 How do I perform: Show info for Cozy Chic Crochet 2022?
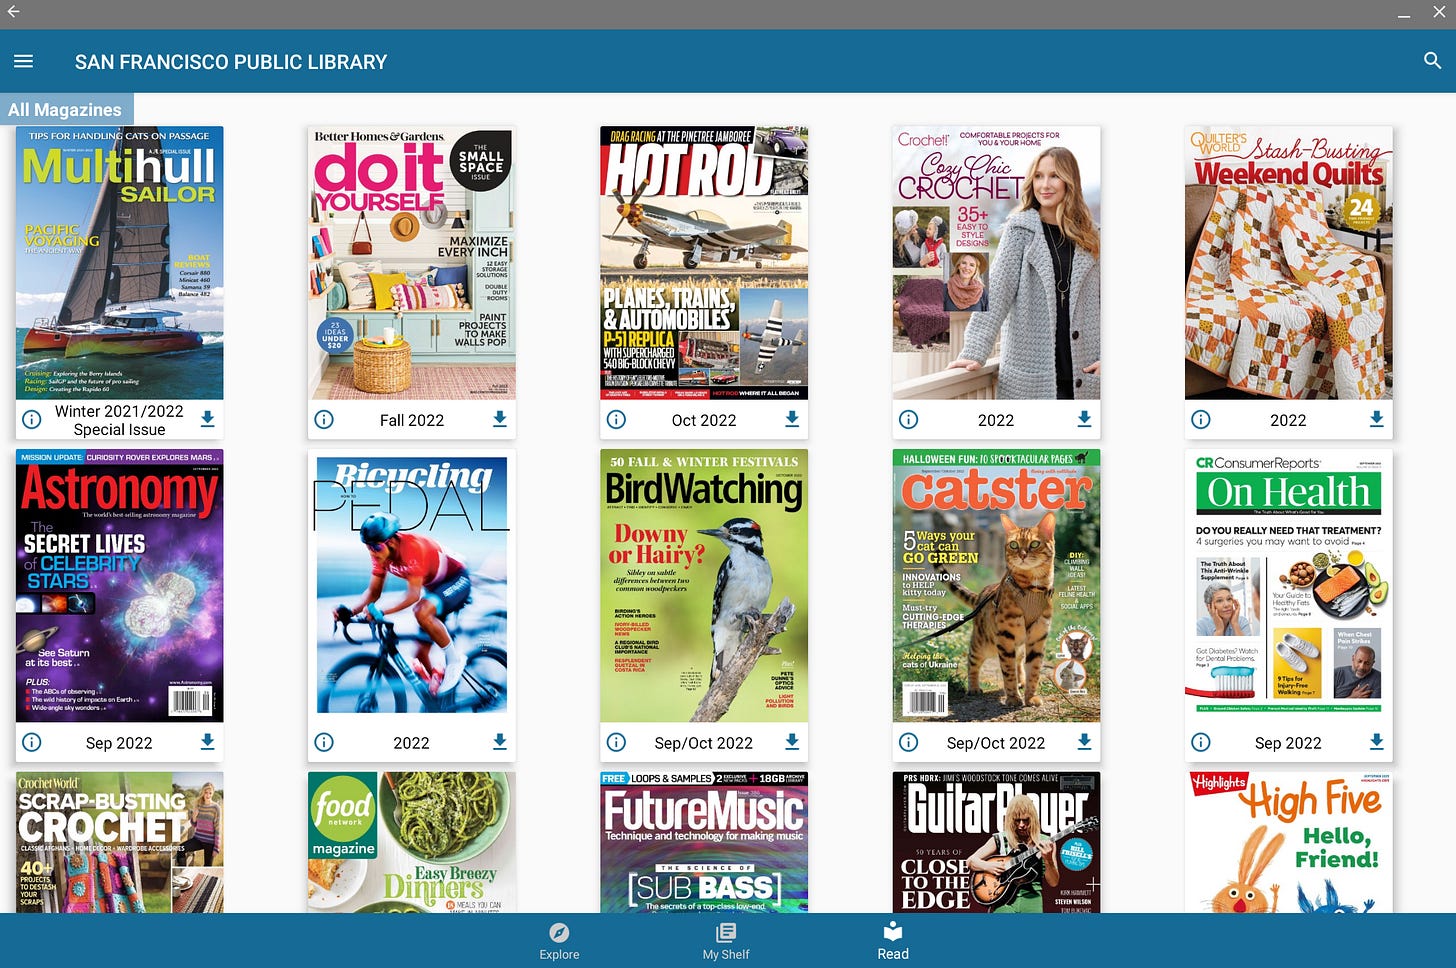(908, 420)
